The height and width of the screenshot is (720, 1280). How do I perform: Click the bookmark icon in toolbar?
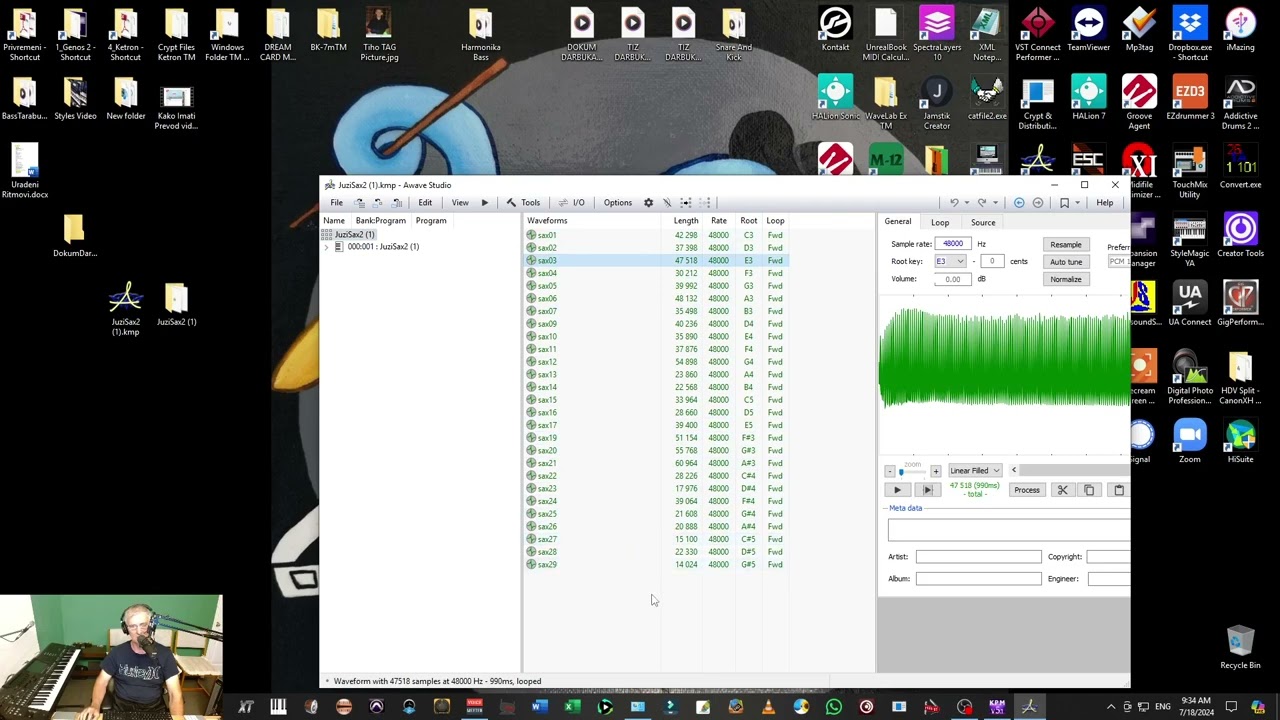pyautogui.click(x=1064, y=203)
